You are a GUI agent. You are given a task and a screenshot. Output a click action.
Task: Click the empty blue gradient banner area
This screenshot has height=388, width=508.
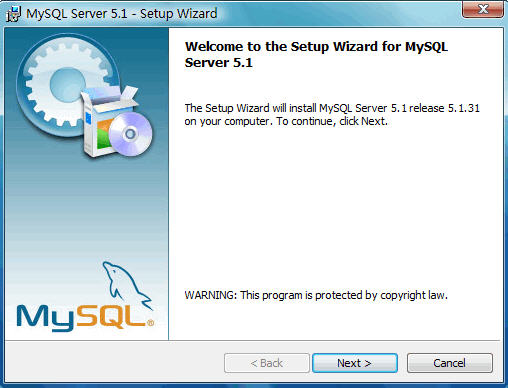point(87,207)
